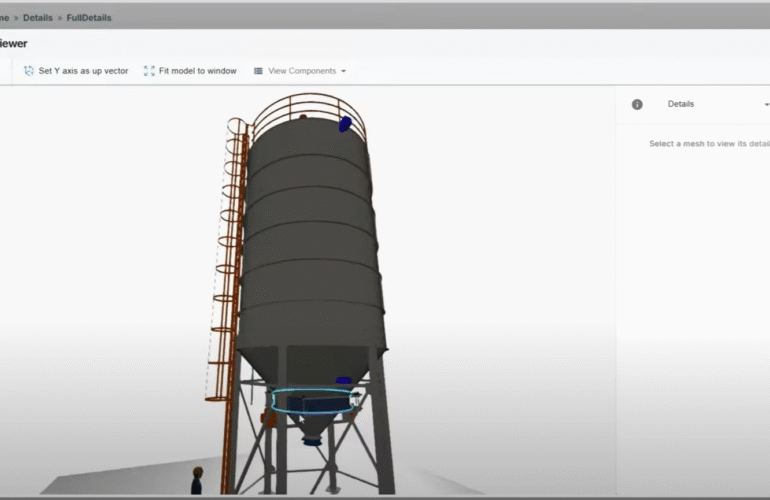Select the human figure at the silo base

click(x=197, y=479)
